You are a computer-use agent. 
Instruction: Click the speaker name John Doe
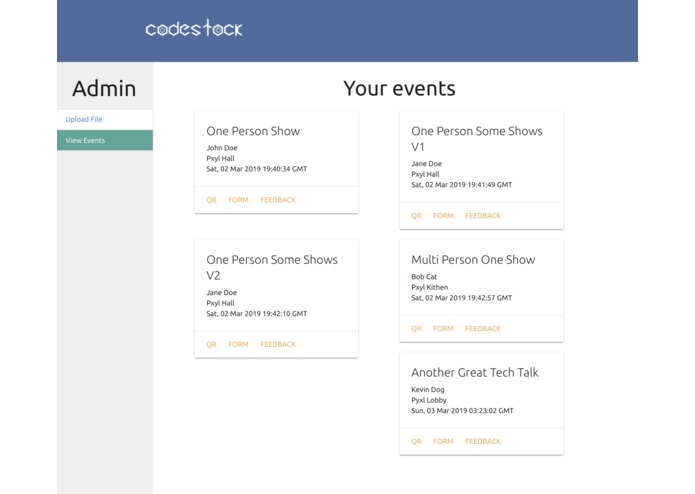(x=222, y=148)
